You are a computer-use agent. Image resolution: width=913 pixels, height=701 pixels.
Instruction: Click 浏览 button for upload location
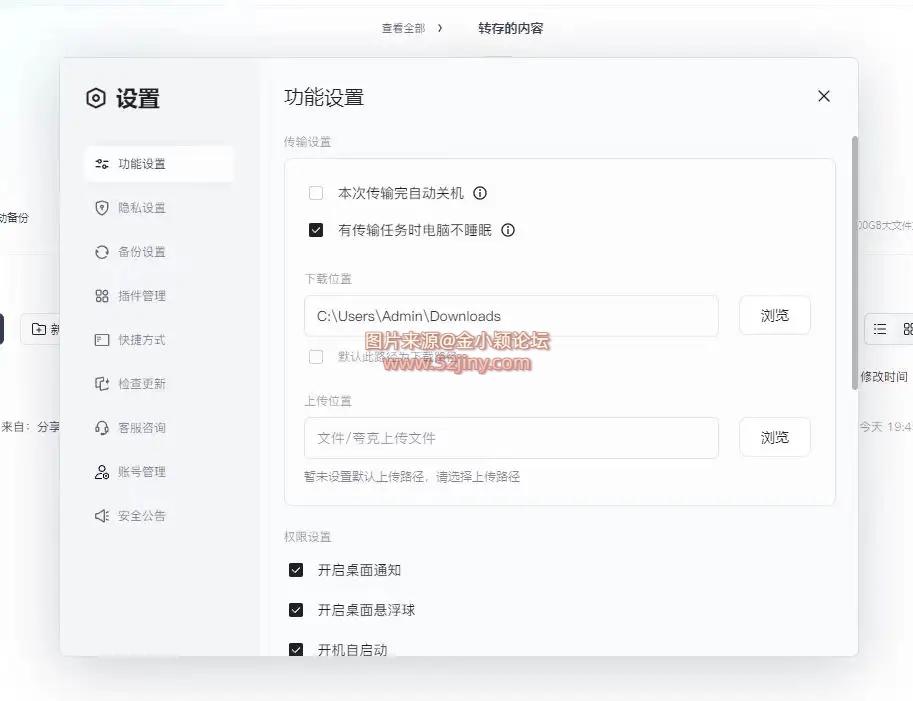pyautogui.click(x=774, y=437)
